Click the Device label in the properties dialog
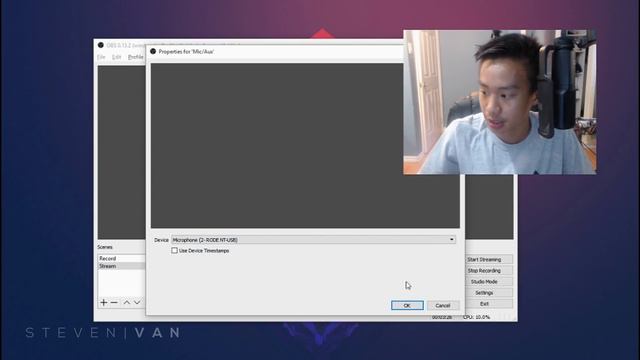 [x=161, y=240]
